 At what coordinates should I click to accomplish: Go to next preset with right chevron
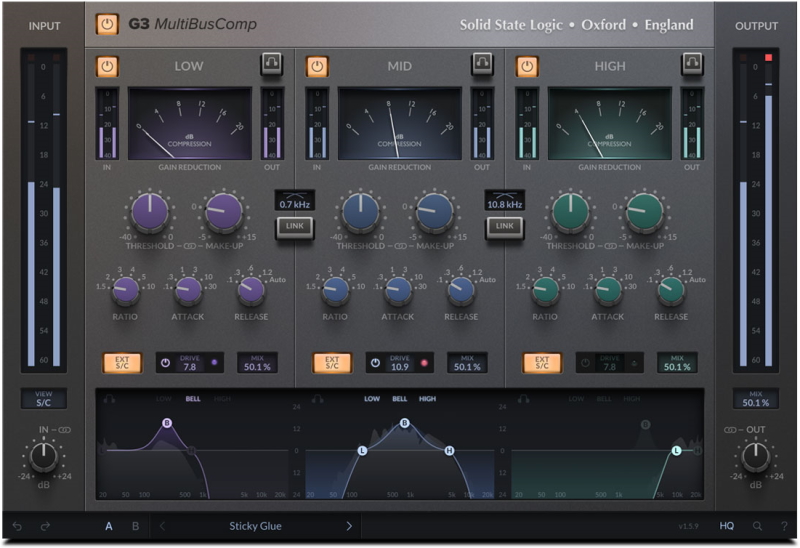point(349,526)
